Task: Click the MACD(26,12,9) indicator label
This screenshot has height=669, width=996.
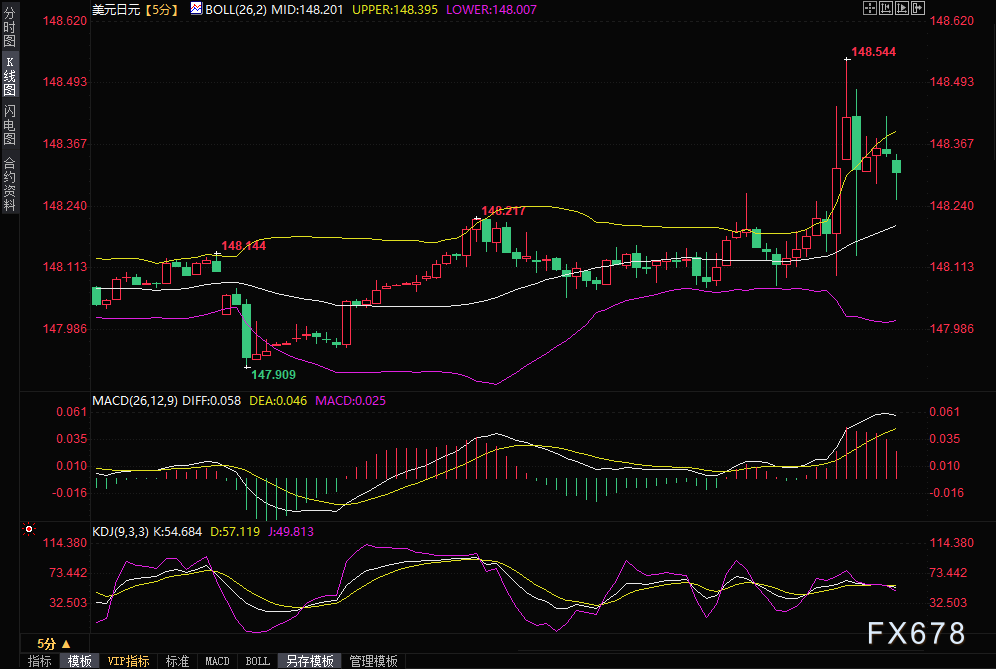Action: (135, 401)
